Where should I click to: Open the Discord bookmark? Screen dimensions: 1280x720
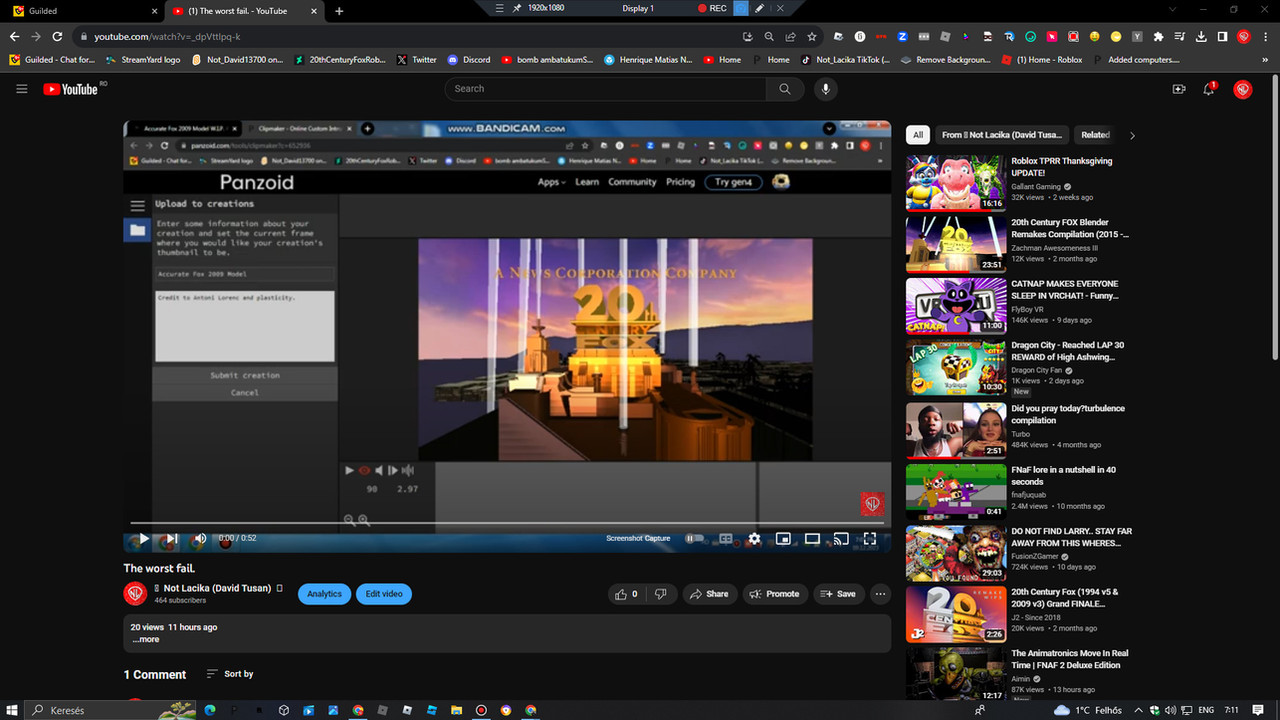pyautogui.click(x=469, y=60)
